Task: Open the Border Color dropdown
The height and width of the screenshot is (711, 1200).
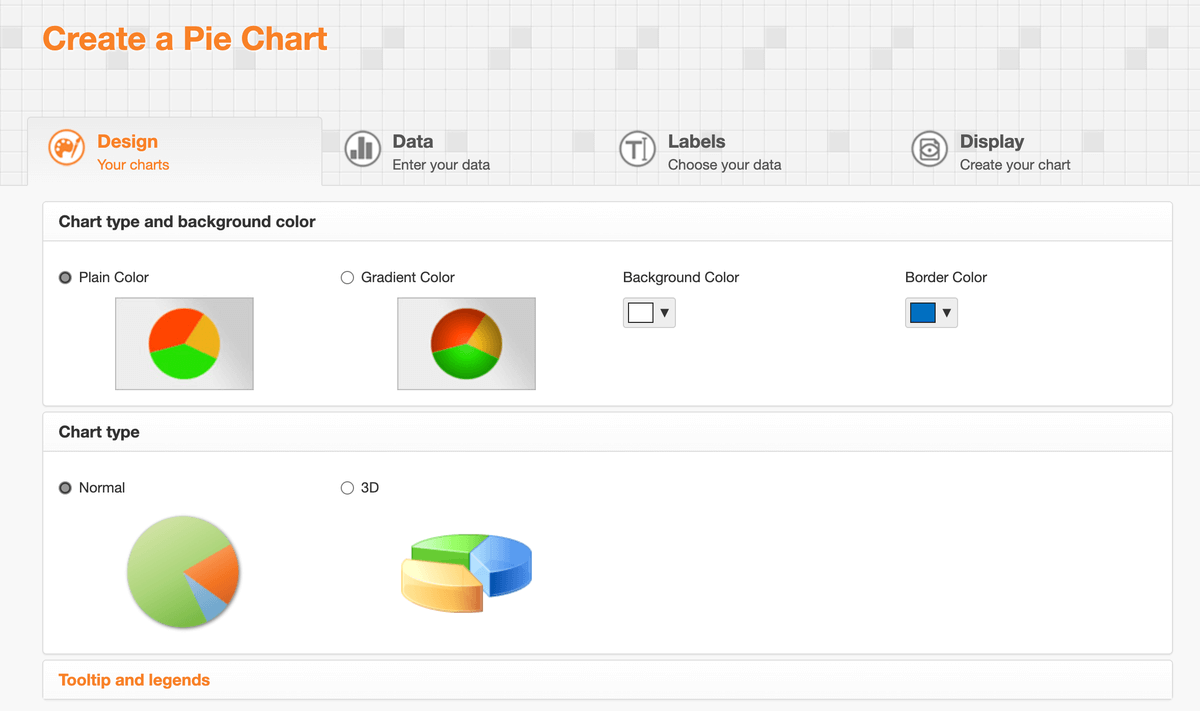Action: (948, 312)
